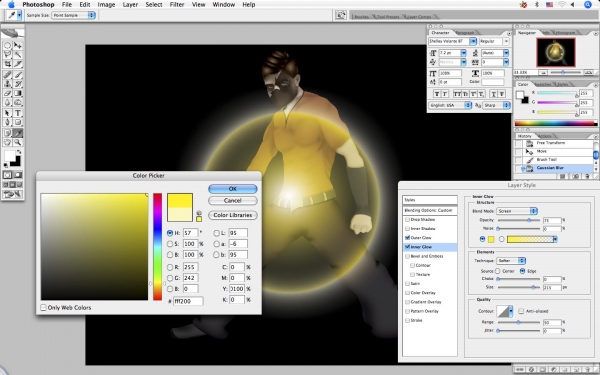This screenshot has height=375, width=600.
Task: Uncheck the Outer Glow style checkbox
Action: (x=408, y=238)
